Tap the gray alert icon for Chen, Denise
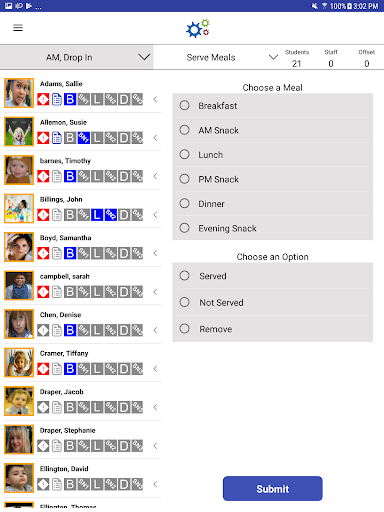This screenshot has height=512, width=384. tap(43, 330)
